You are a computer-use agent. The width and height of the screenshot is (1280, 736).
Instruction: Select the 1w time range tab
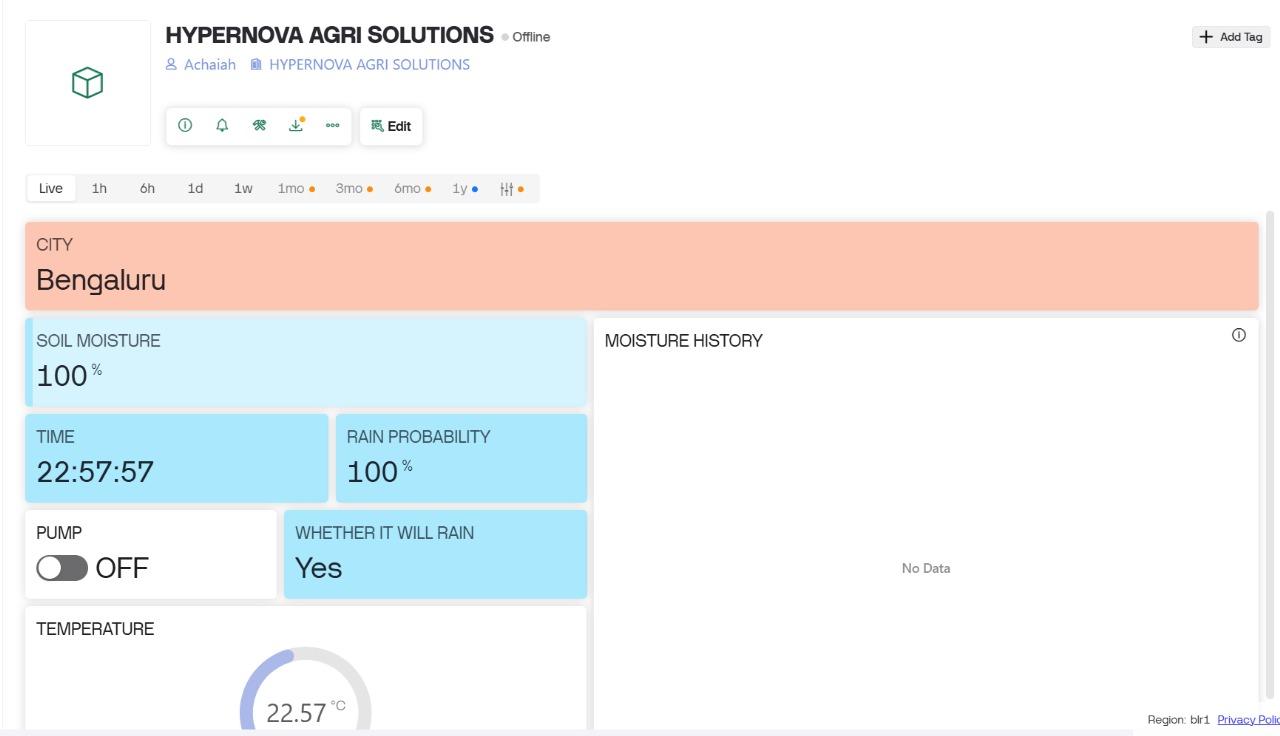pyautogui.click(x=243, y=189)
